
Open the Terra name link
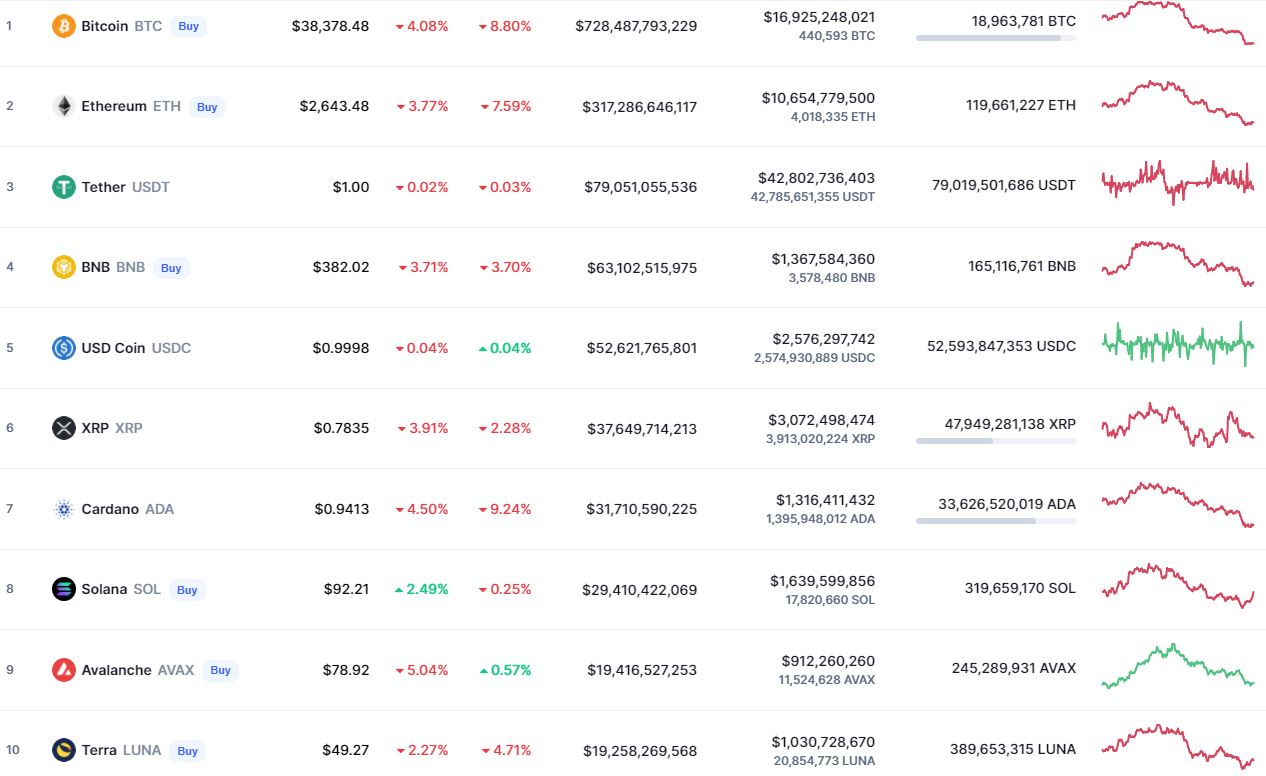click(x=99, y=750)
